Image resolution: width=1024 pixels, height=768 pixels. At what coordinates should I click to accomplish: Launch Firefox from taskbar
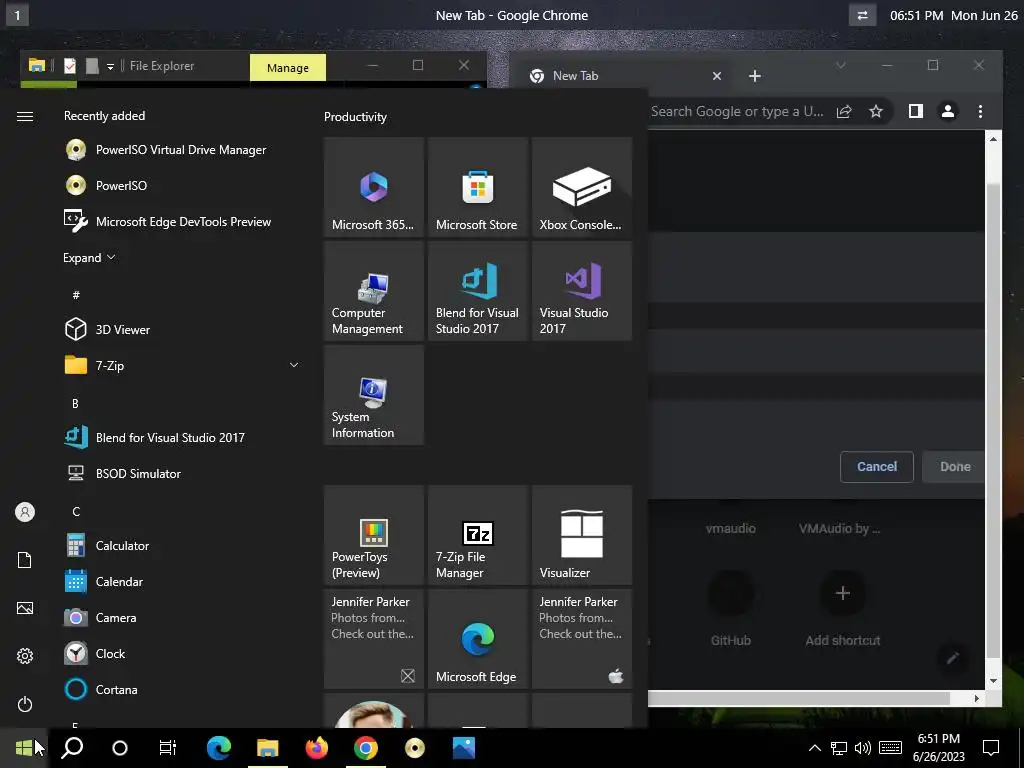(317, 748)
